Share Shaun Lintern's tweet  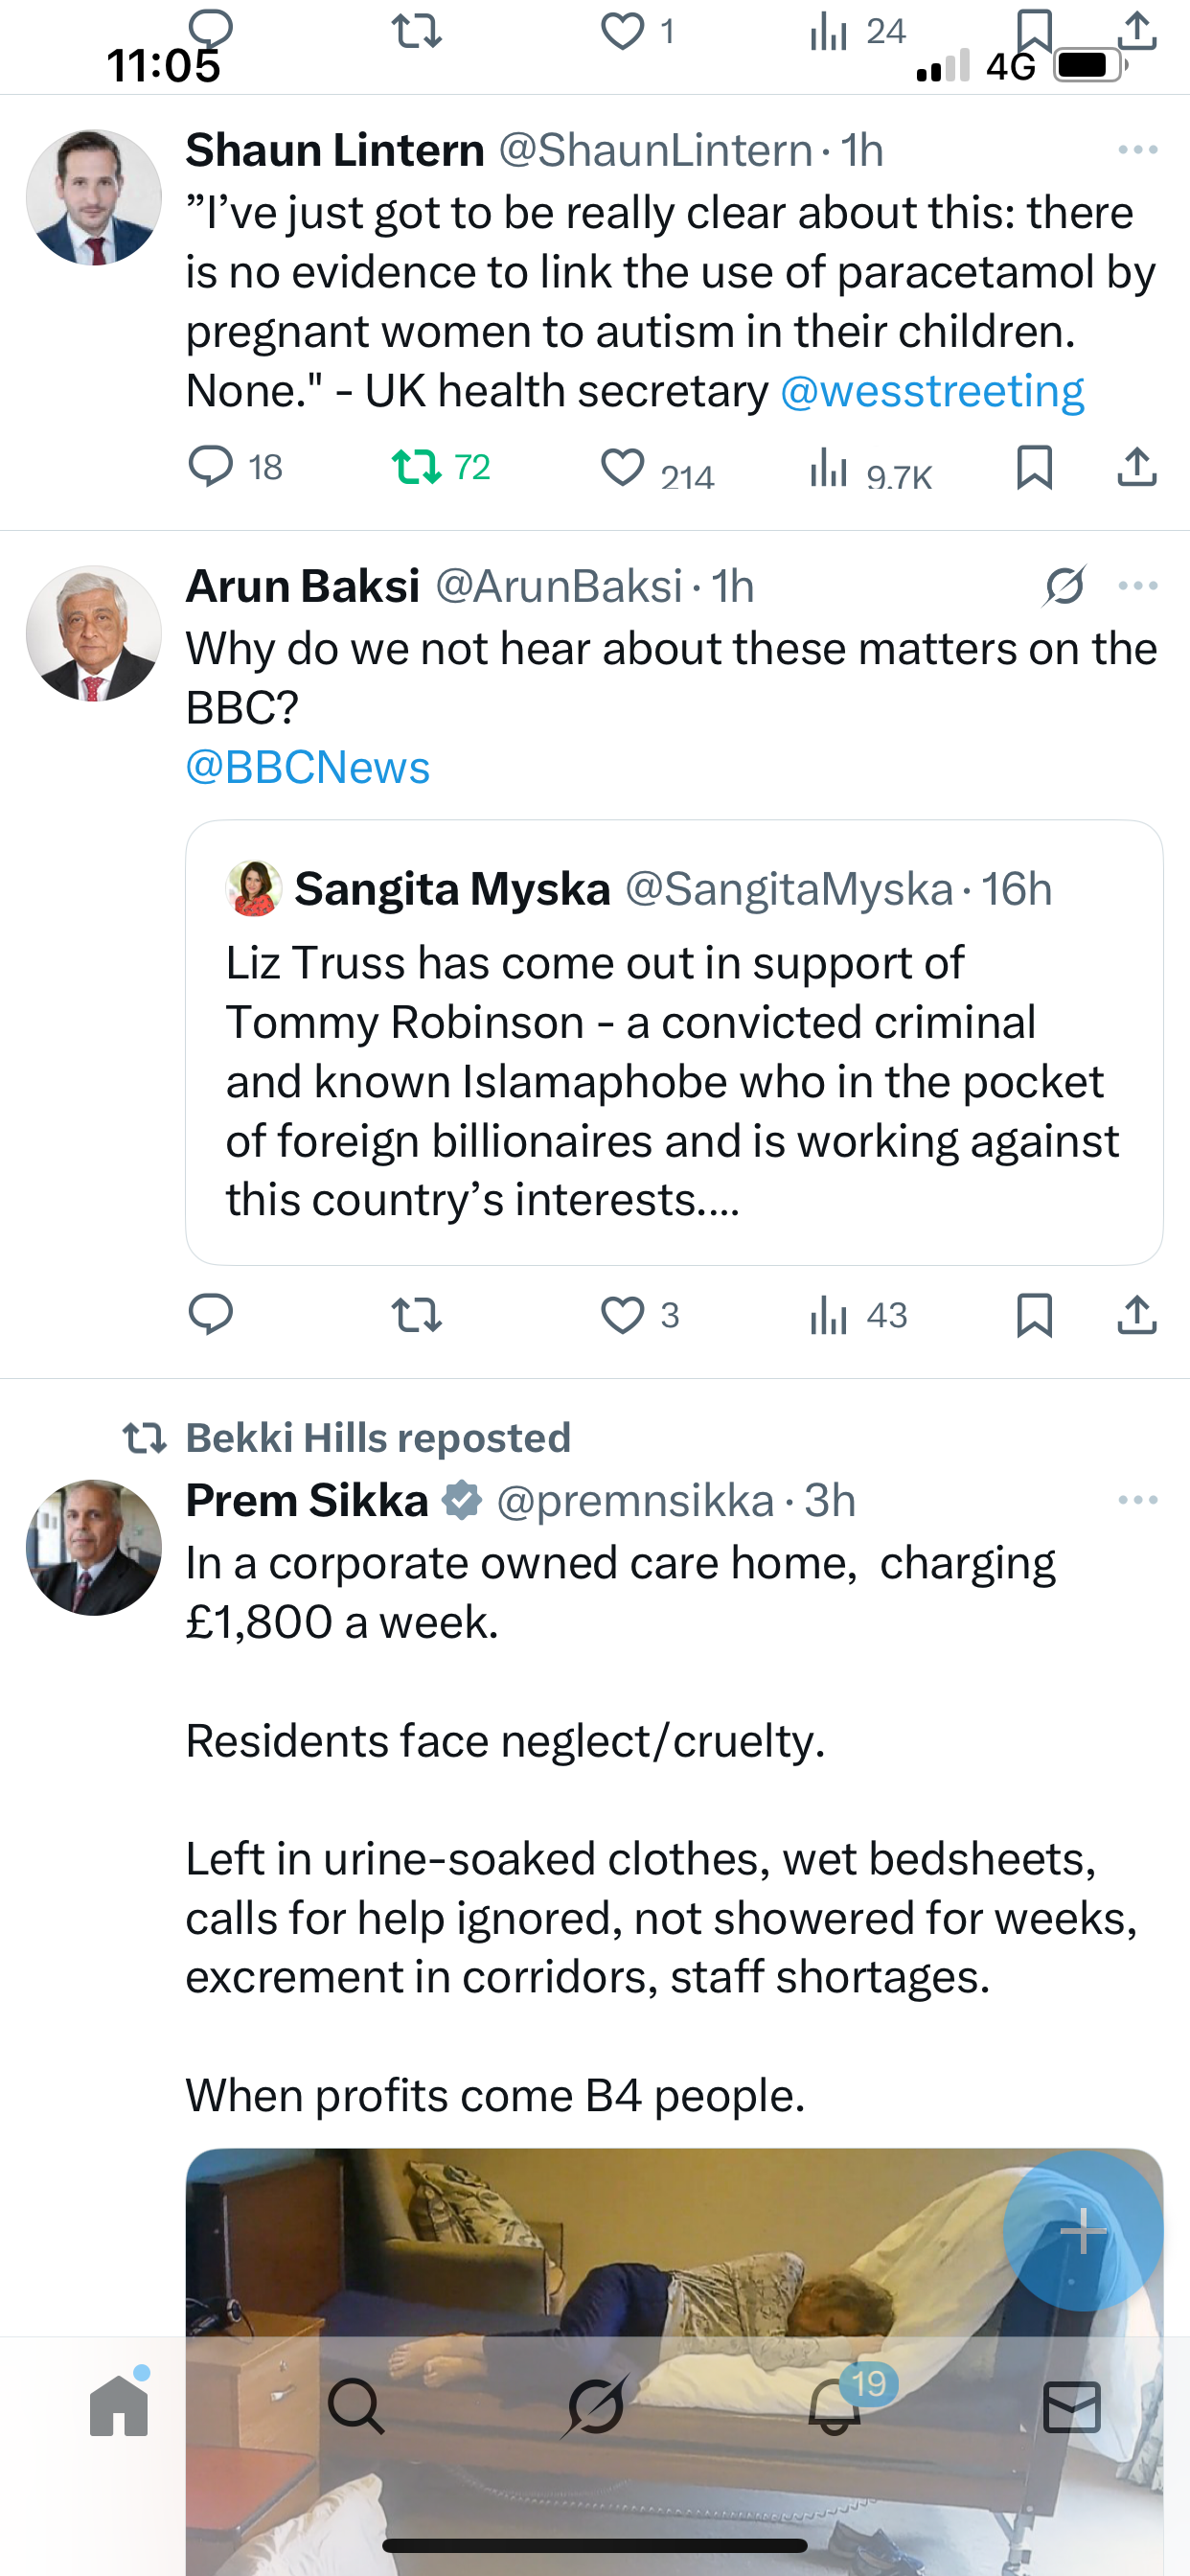coord(1136,467)
